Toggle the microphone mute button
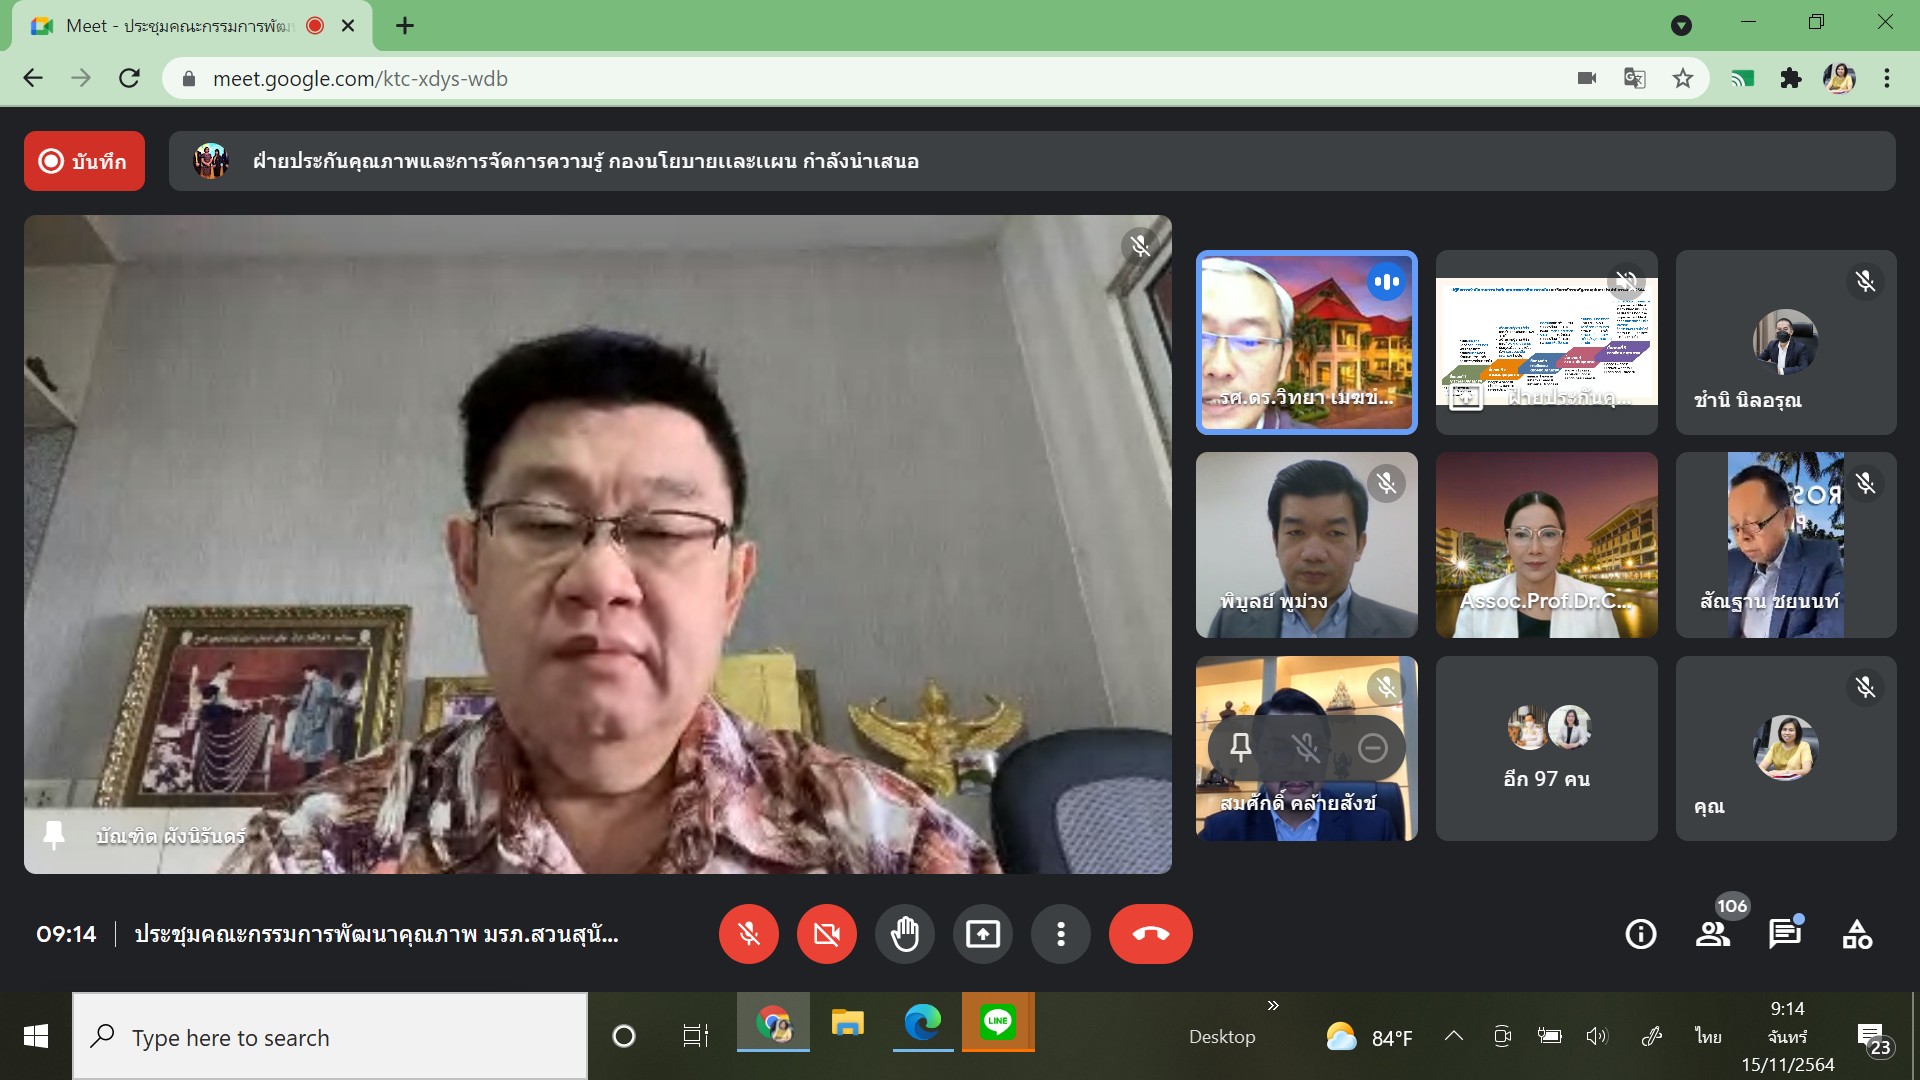The height and width of the screenshot is (1080, 1920). [x=748, y=934]
